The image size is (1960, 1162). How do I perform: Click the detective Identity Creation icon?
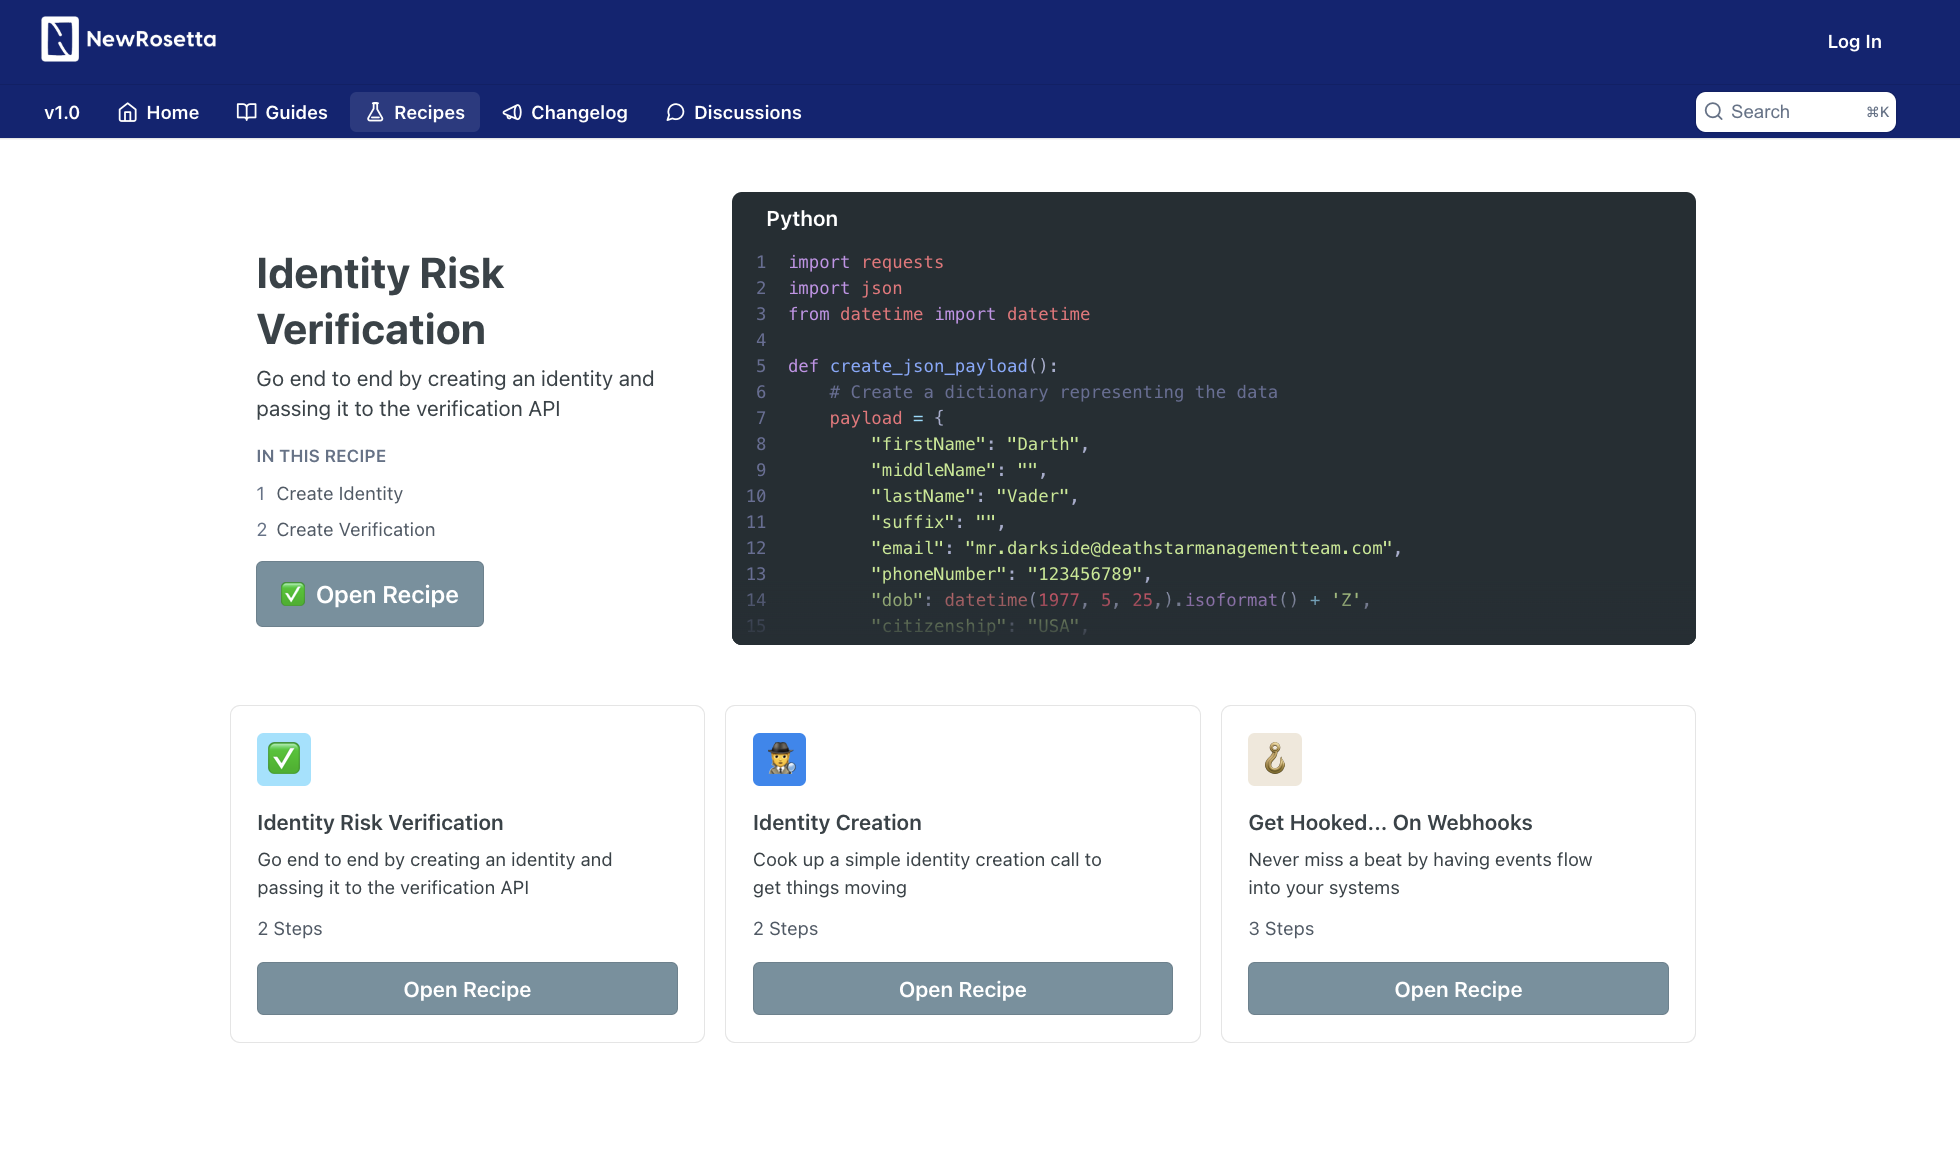(x=779, y=759)
